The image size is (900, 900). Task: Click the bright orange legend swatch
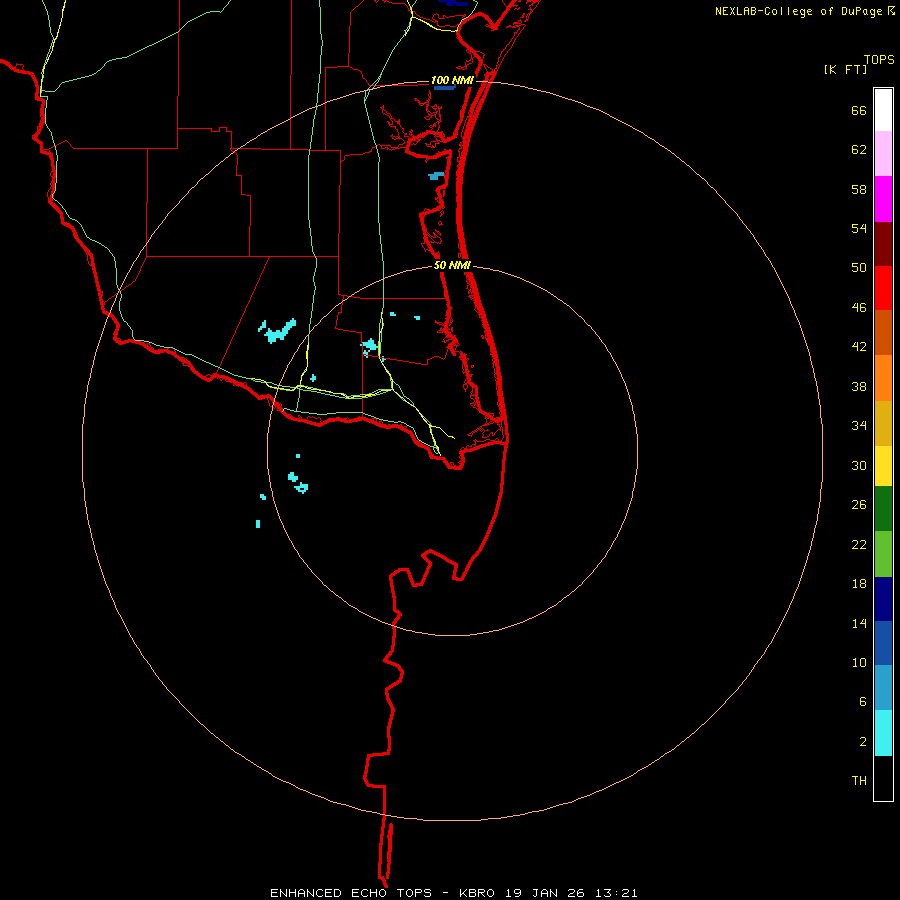click(x=883, y=378)
